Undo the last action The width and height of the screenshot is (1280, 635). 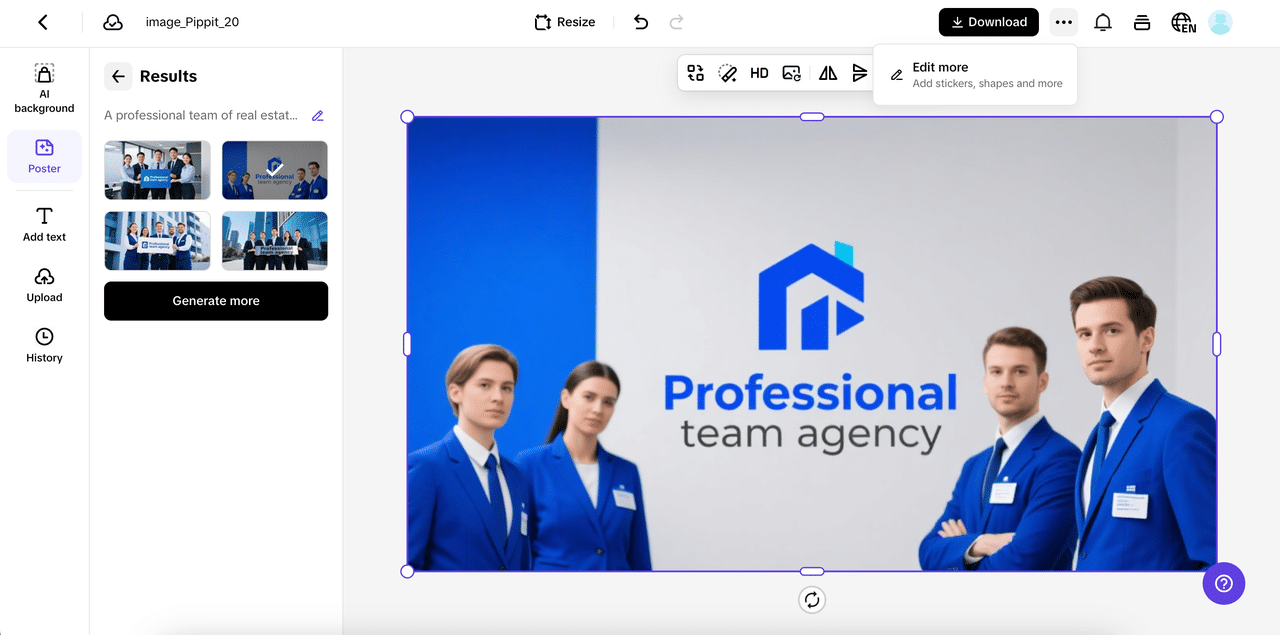(641, 22)
